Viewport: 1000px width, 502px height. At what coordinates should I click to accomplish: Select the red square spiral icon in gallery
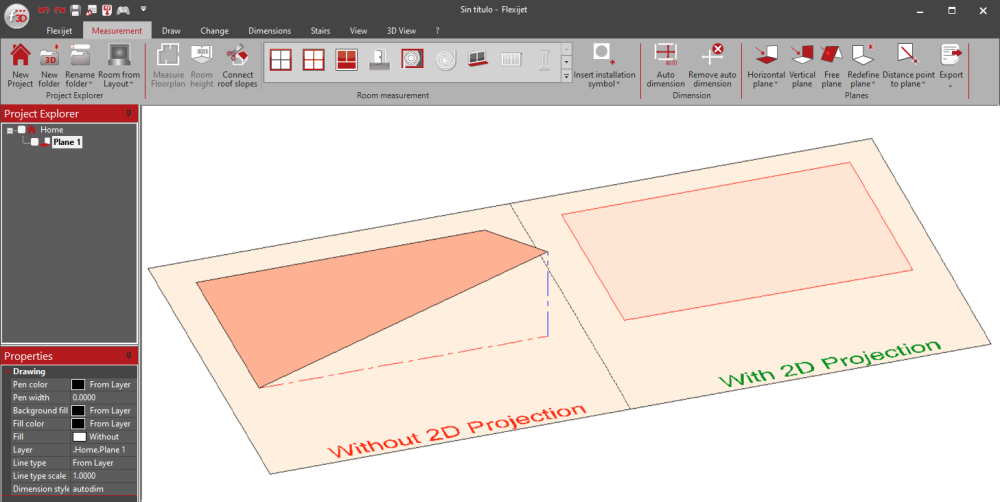click(413, 59)
